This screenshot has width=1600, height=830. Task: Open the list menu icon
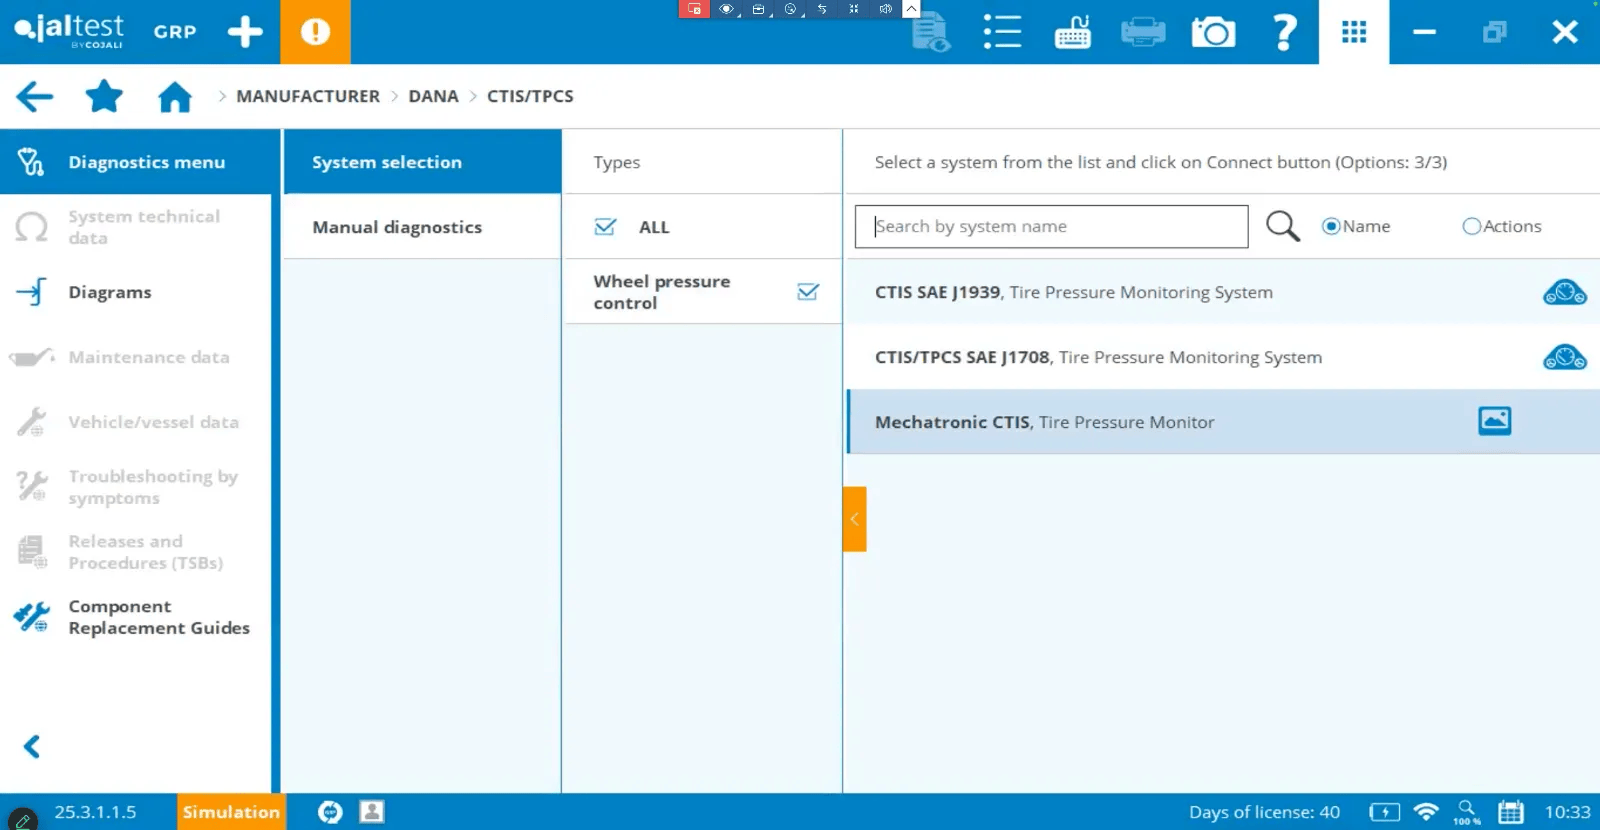pyautogui.click(x=1002, y=32)
